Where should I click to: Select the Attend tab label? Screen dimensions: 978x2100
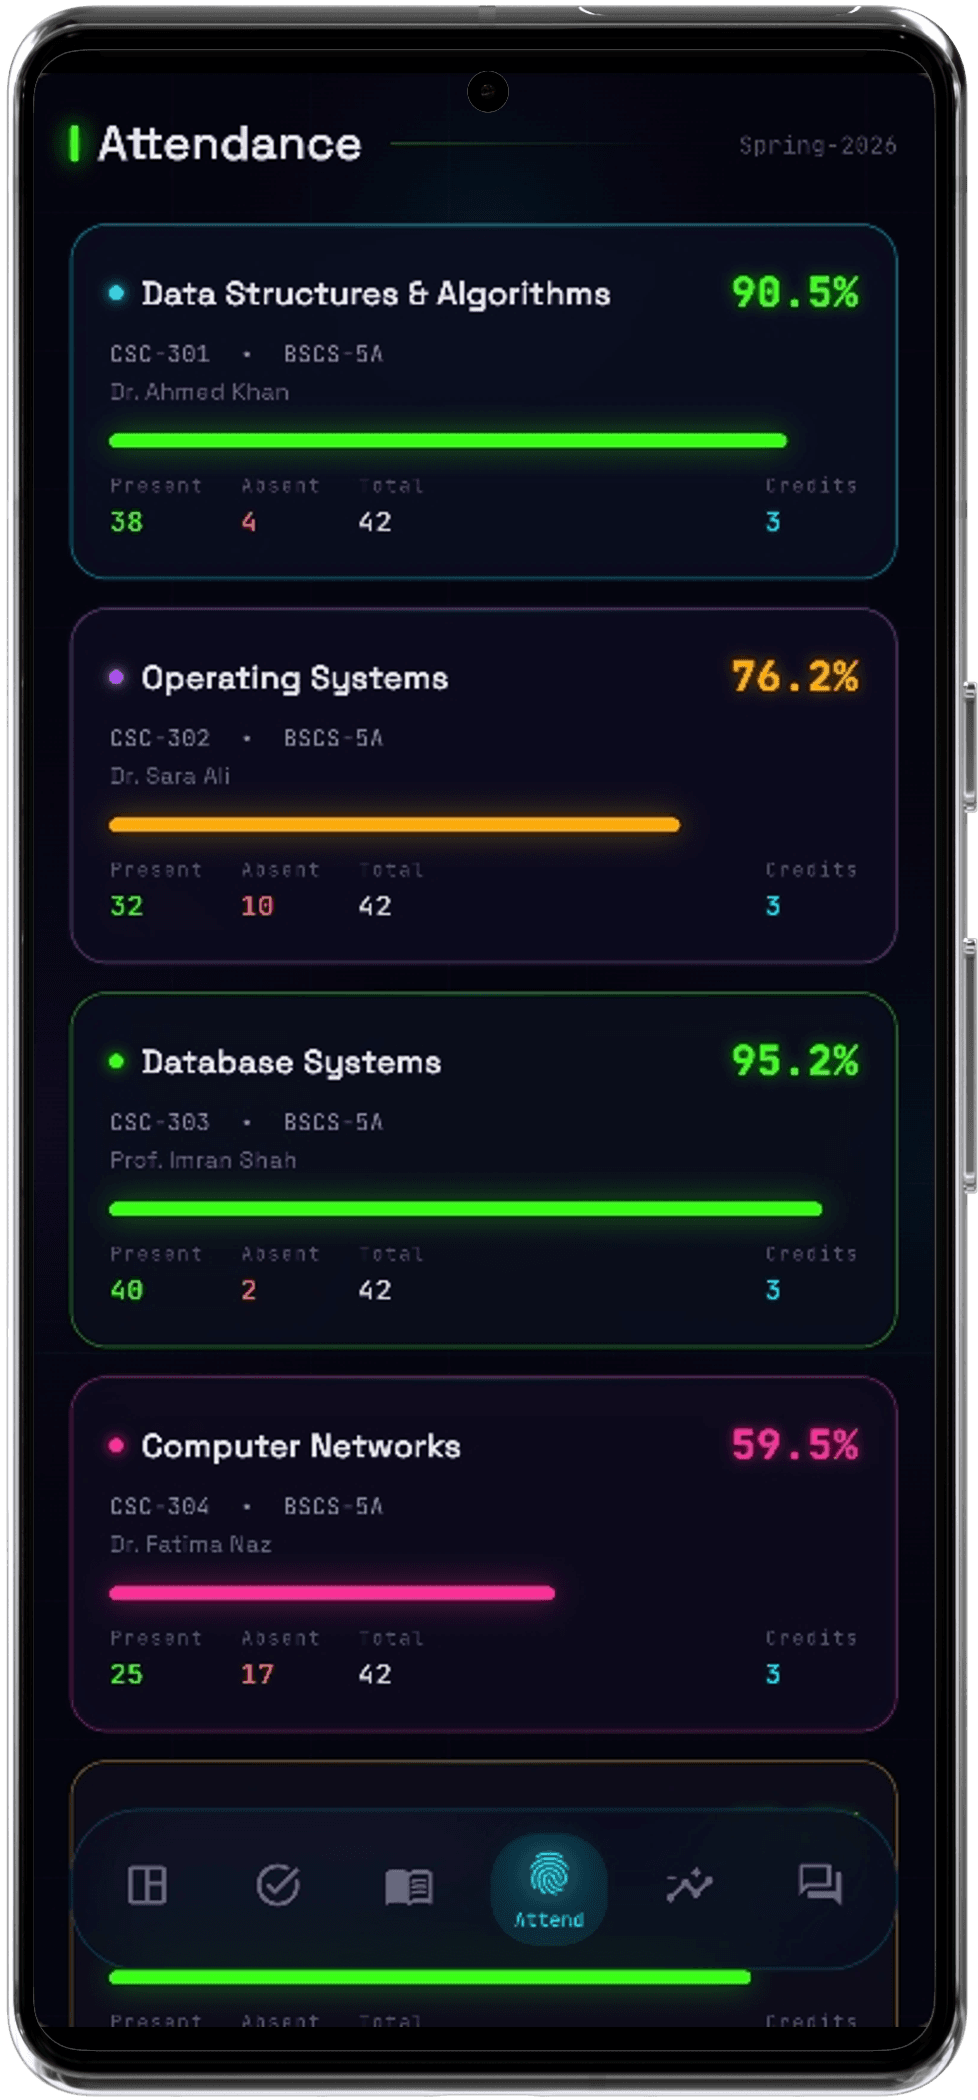pos(548,1920)
